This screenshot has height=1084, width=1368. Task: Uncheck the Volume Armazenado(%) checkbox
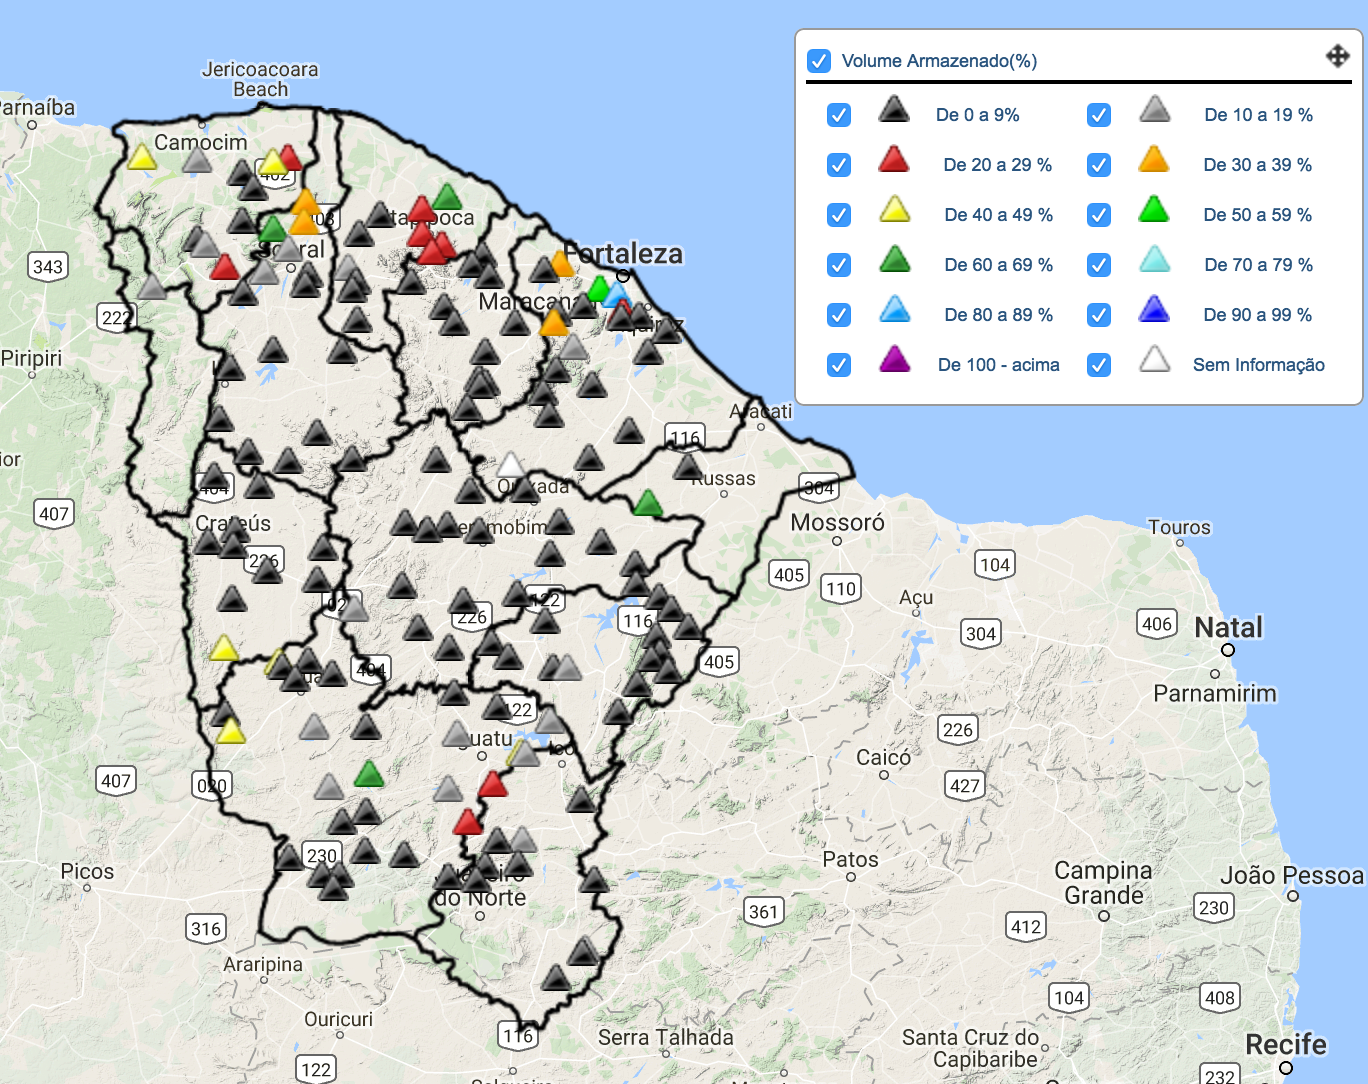pos(819,61)
